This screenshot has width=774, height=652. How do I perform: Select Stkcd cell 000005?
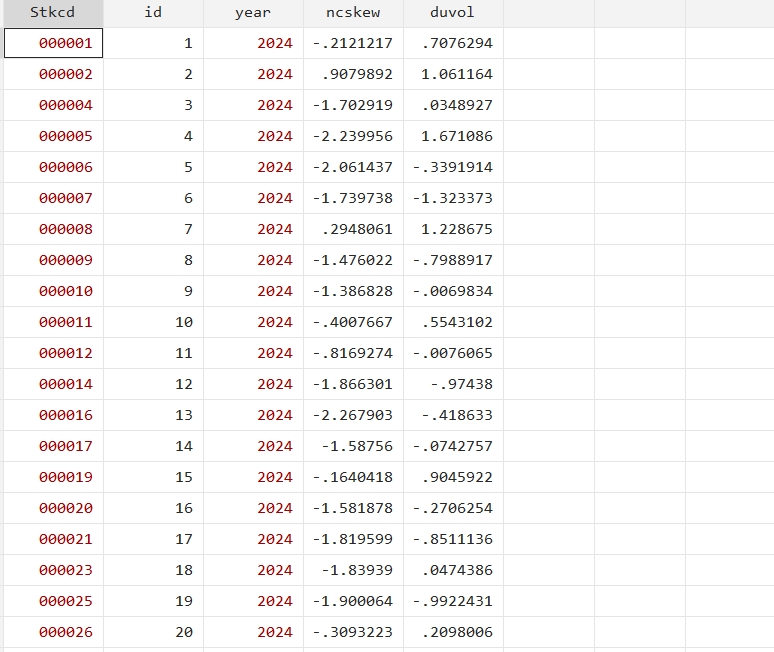(x=53, y=136)
